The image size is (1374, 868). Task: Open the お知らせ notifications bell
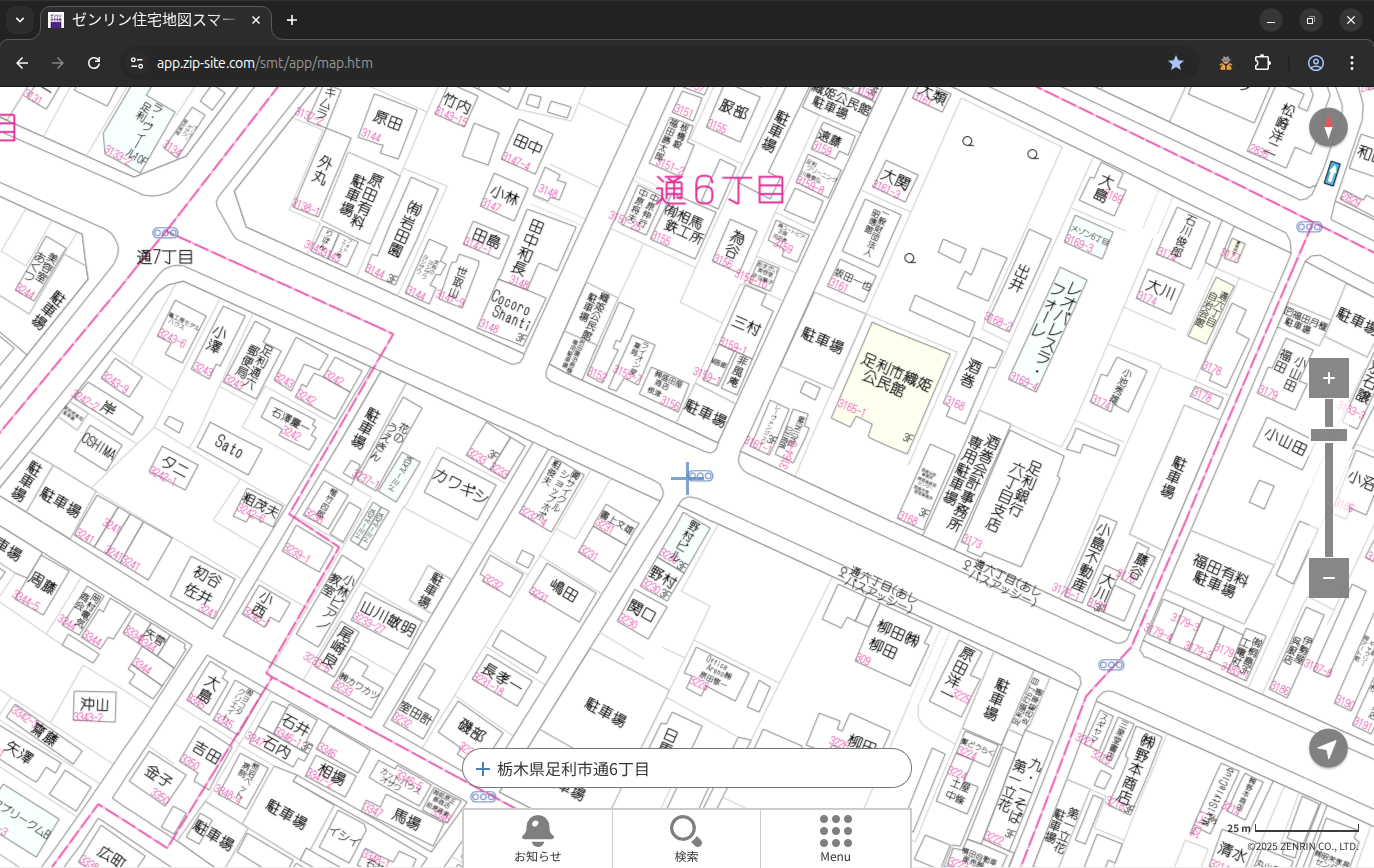tap(537, 838)
